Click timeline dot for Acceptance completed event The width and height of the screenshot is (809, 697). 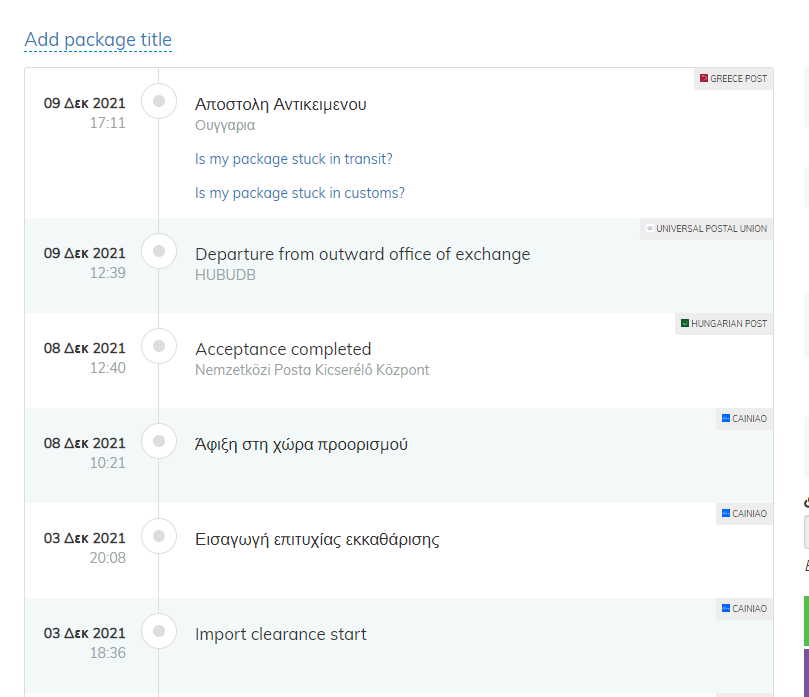(159, 346)
